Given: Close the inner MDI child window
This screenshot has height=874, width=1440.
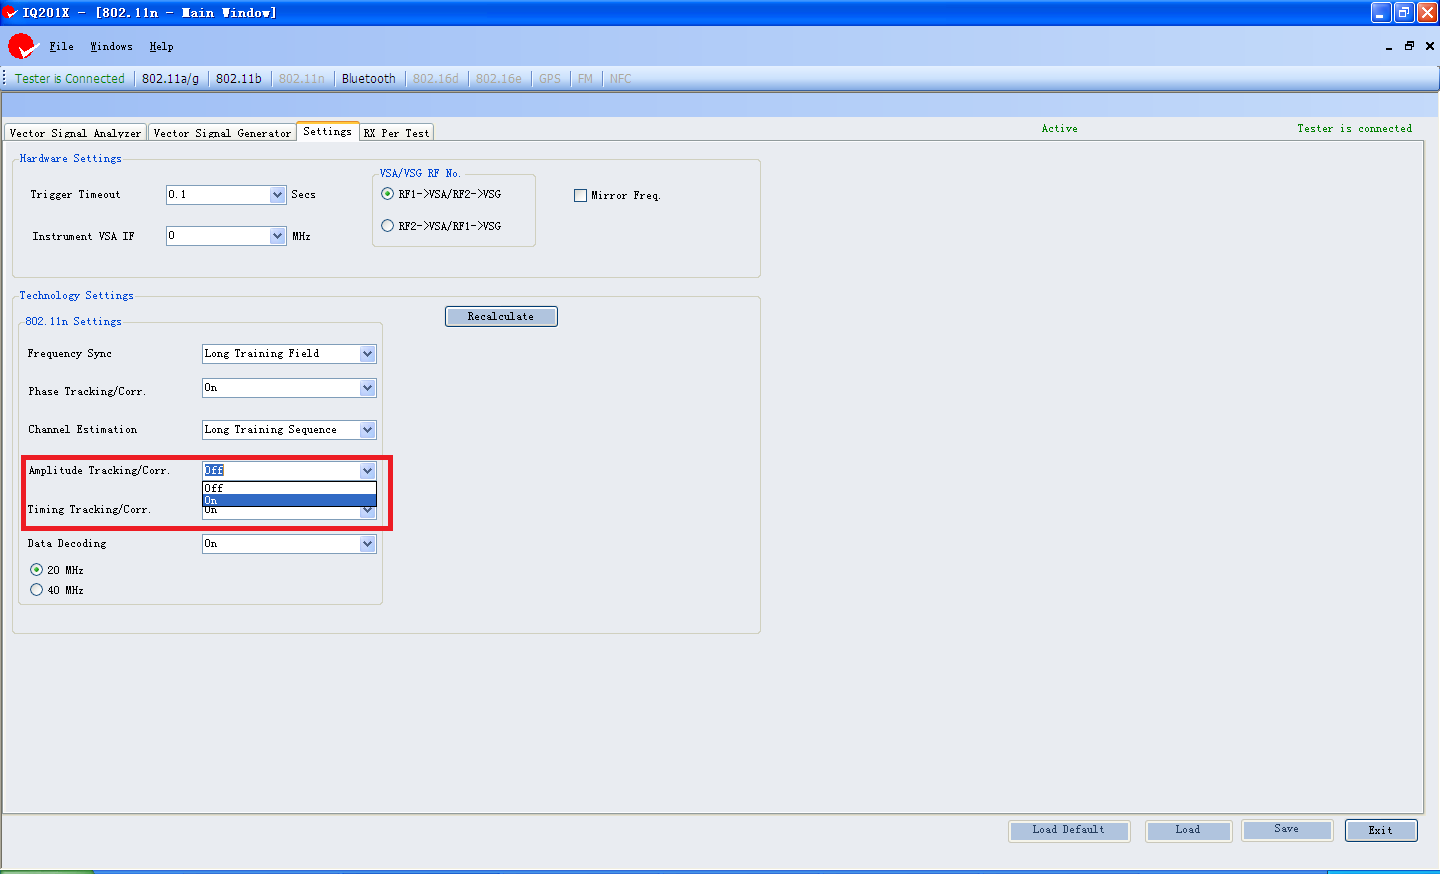Looking at the screenshot, I should click(1430, 46).
